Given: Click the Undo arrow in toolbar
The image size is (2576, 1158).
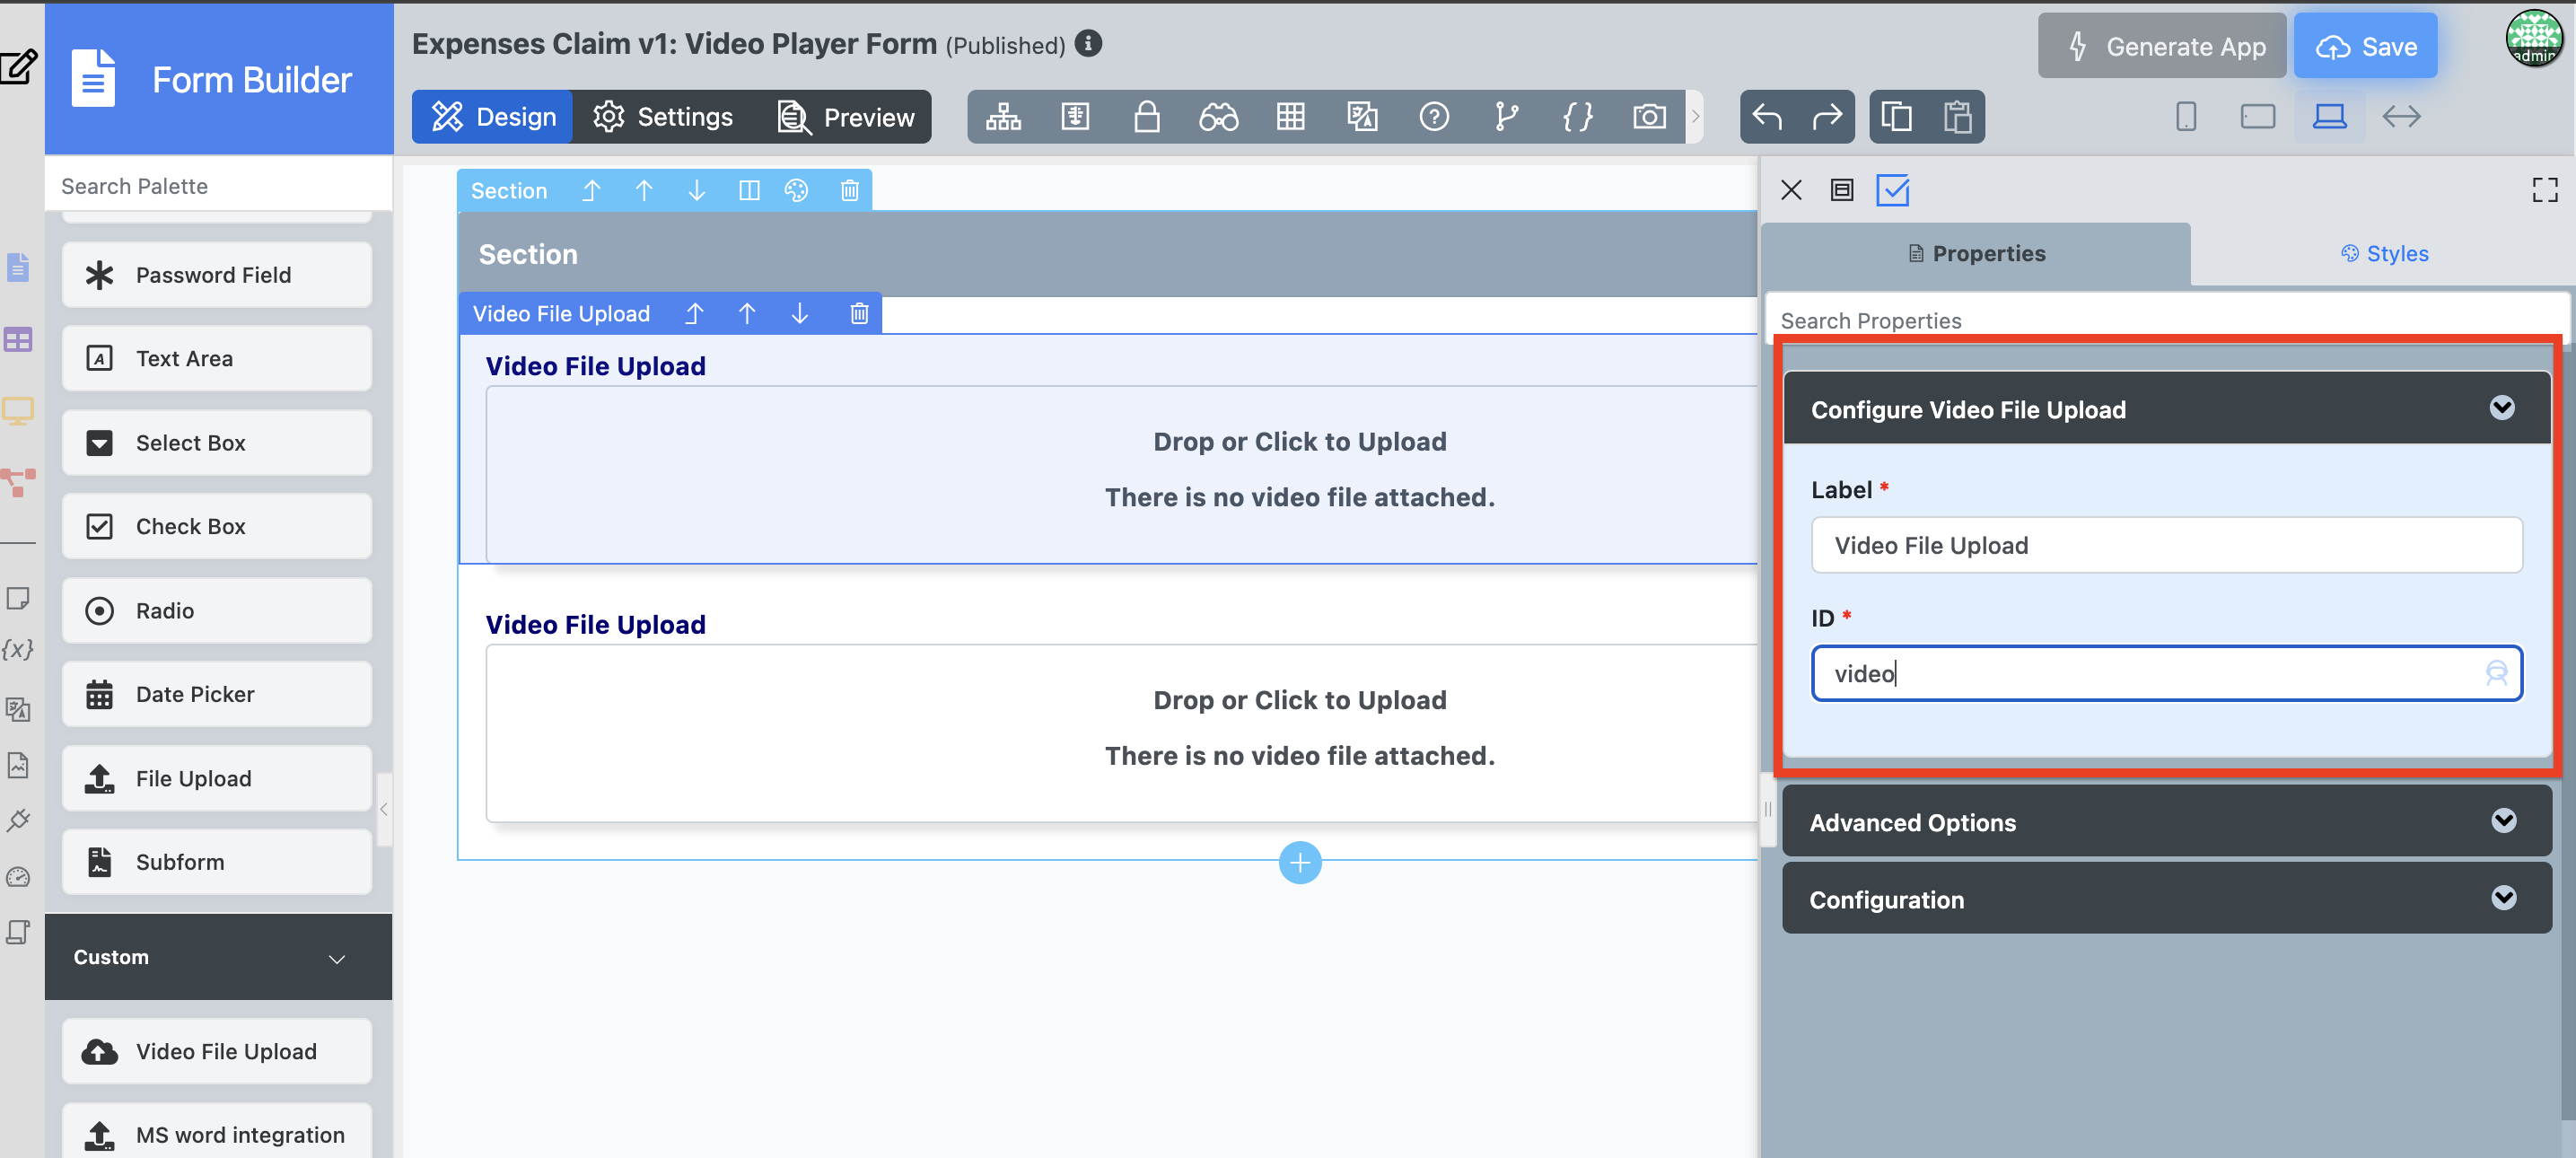Looking at the screenshot, I should [1767, 117].
